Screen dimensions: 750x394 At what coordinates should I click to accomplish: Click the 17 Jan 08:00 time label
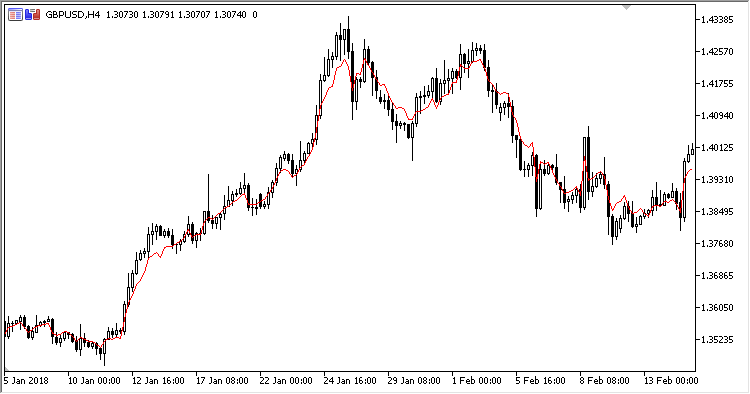coord(222,381)
